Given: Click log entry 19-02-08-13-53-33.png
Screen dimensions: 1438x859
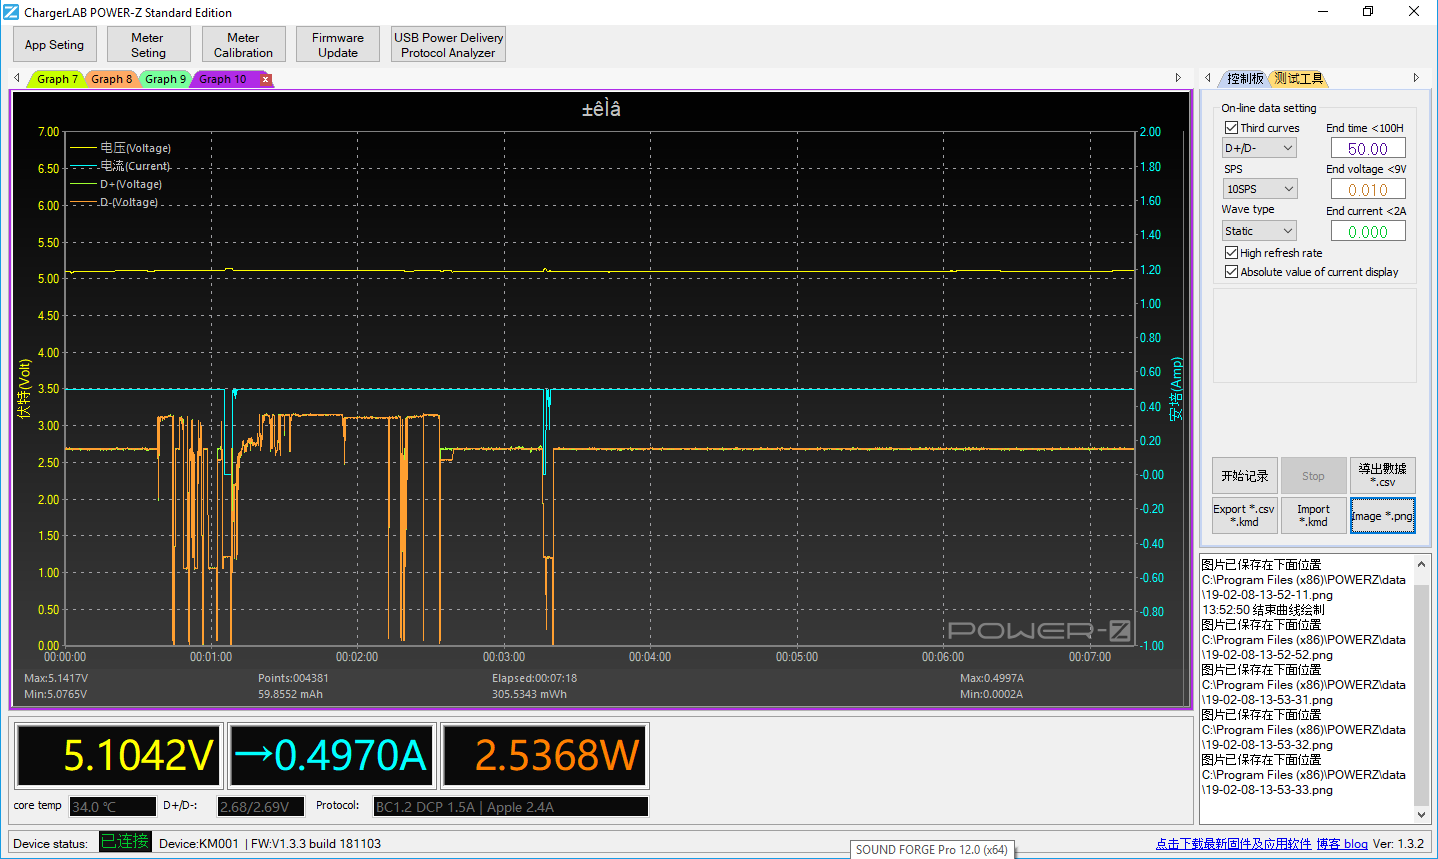Looking at the screenshot, I should pyautogui.click(x=1267, y=790).
